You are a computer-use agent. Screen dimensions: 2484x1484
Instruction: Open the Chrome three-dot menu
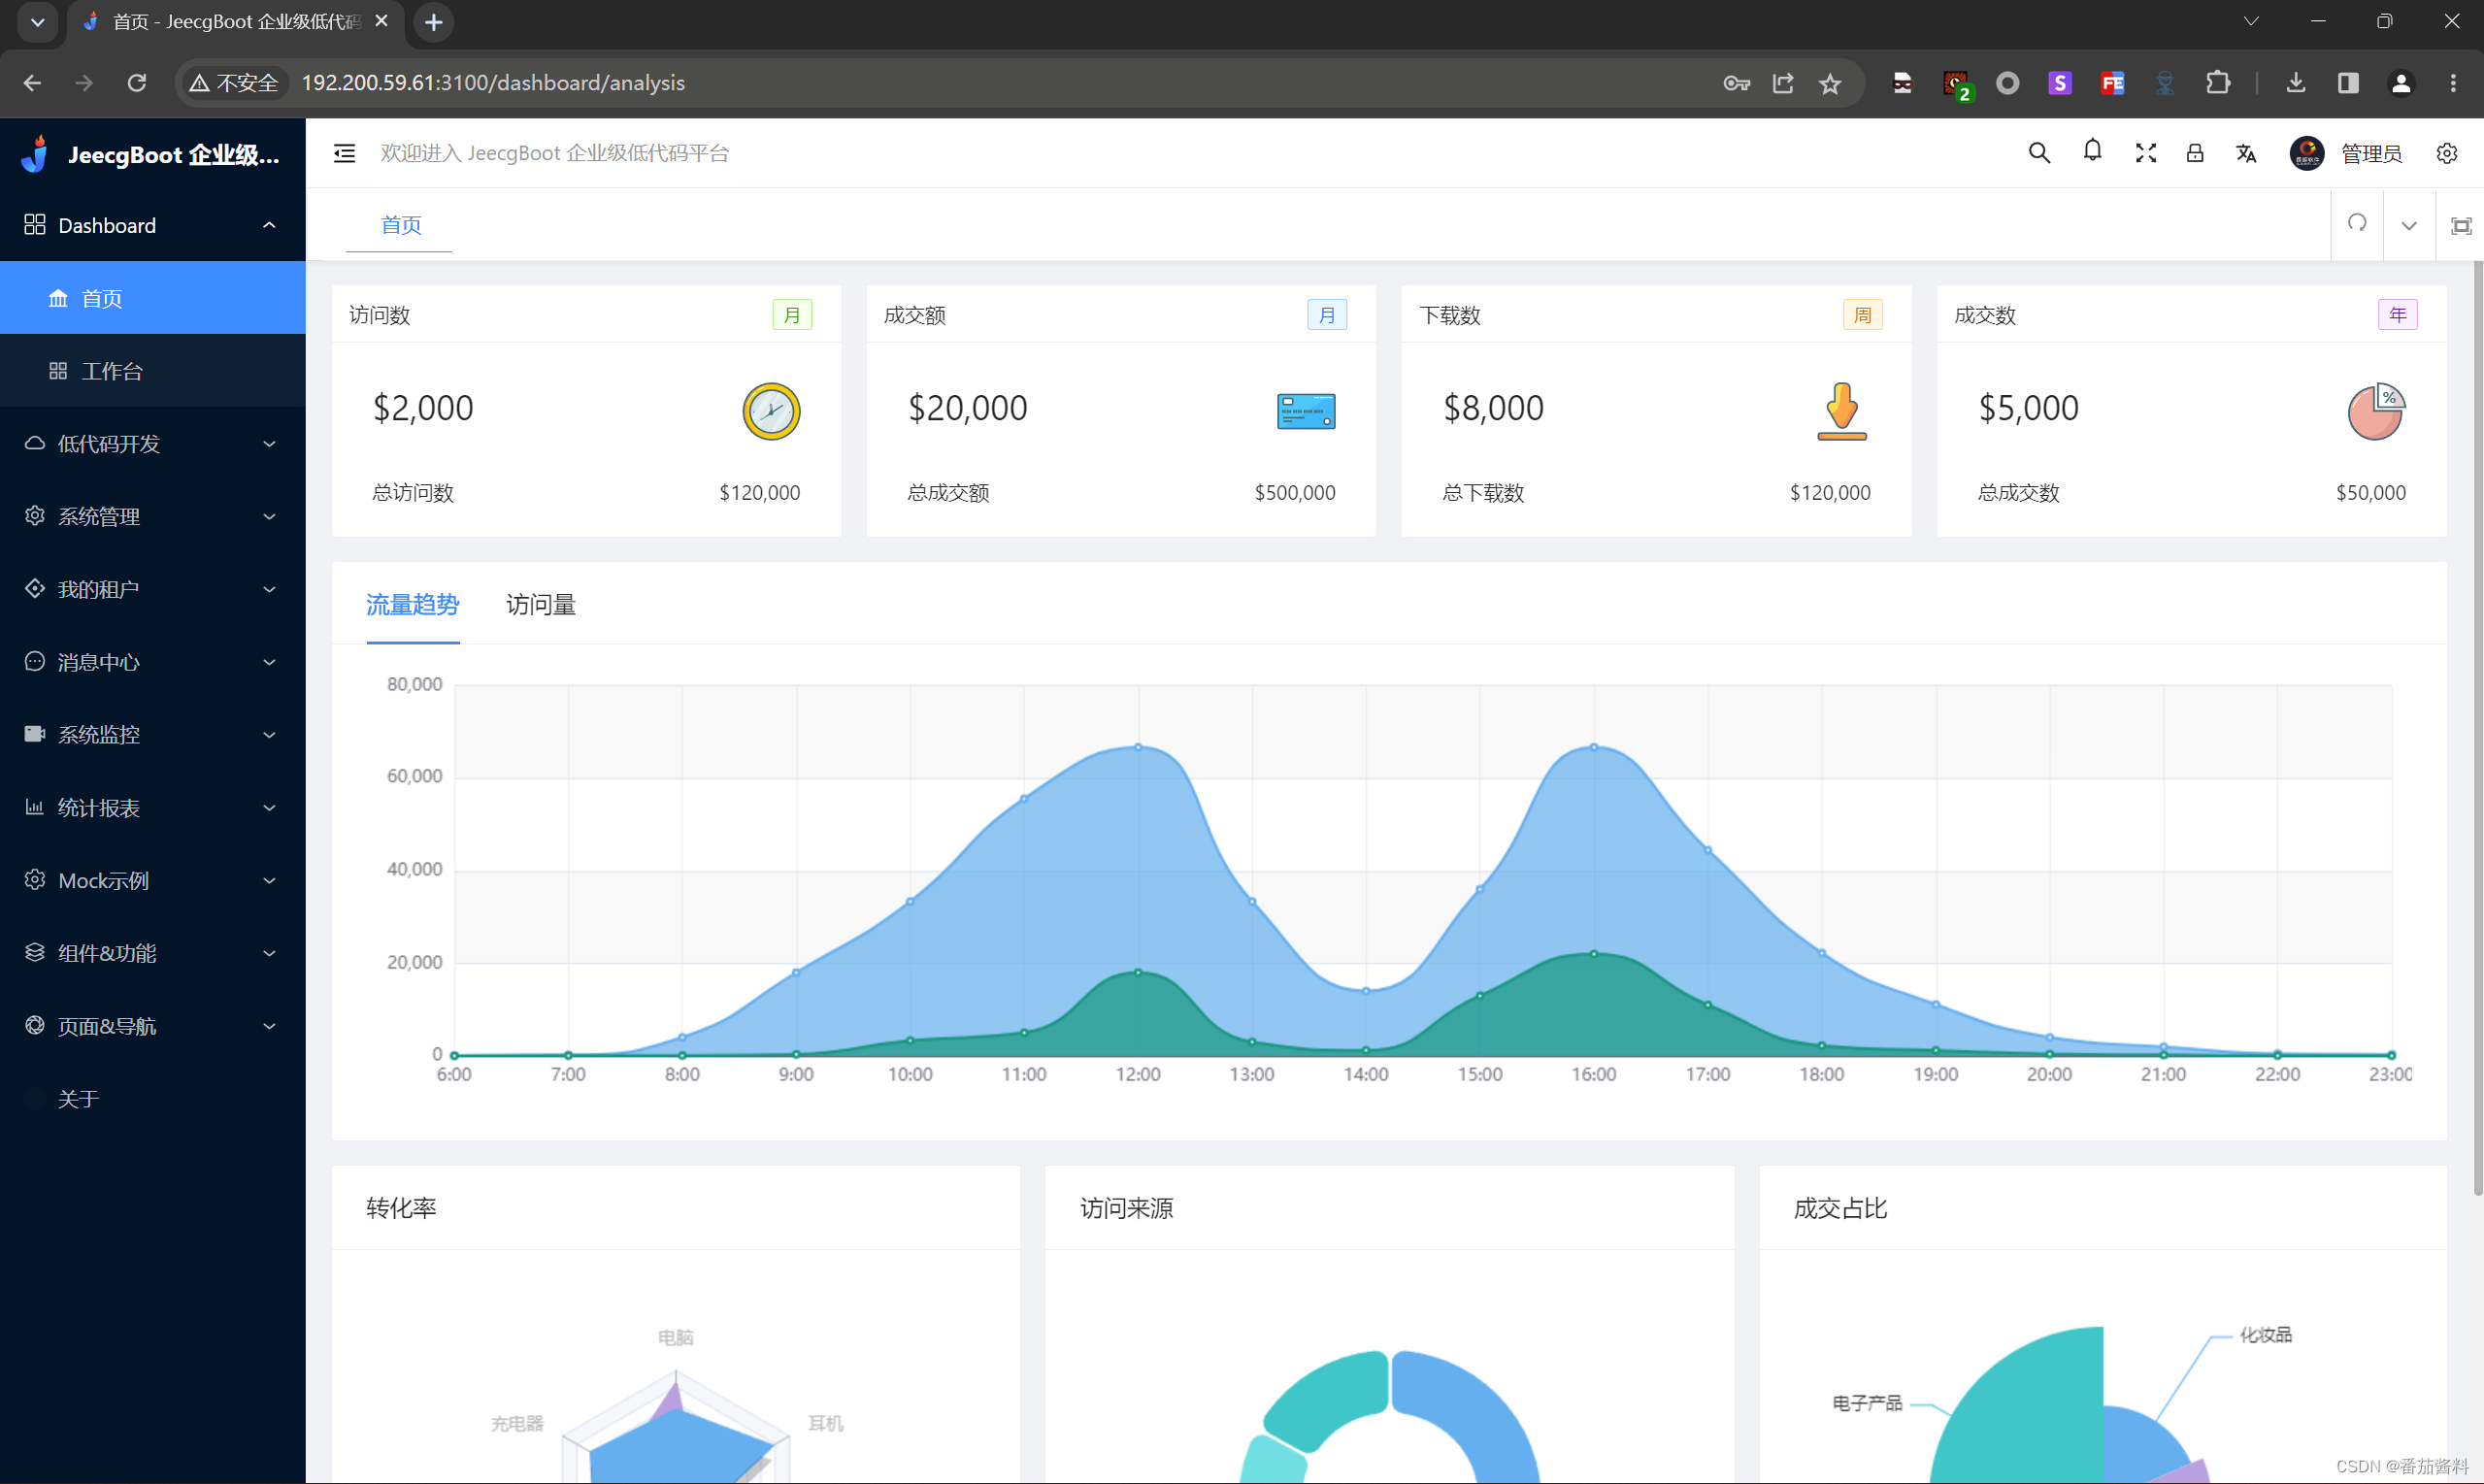2452,83
